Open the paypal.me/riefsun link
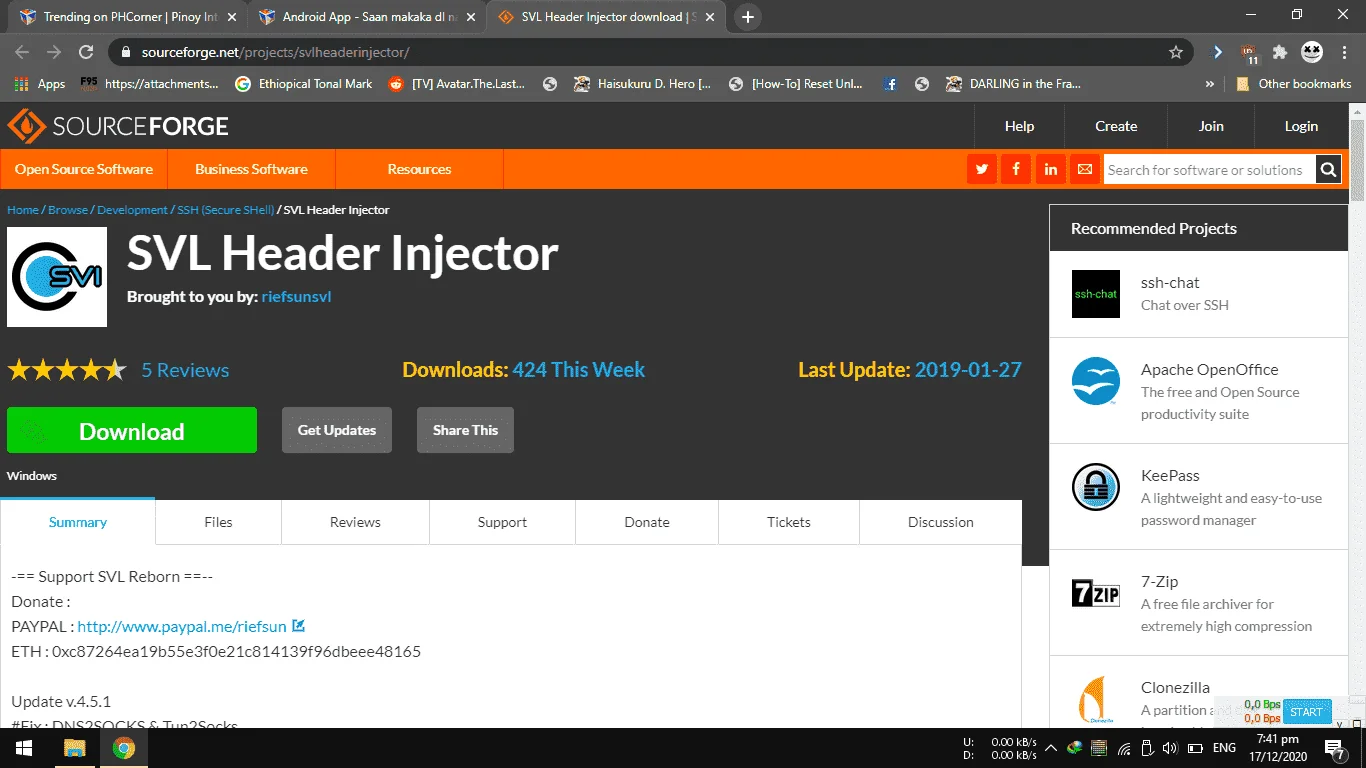Screen dimensions: 1366x768 click(182, 626)
